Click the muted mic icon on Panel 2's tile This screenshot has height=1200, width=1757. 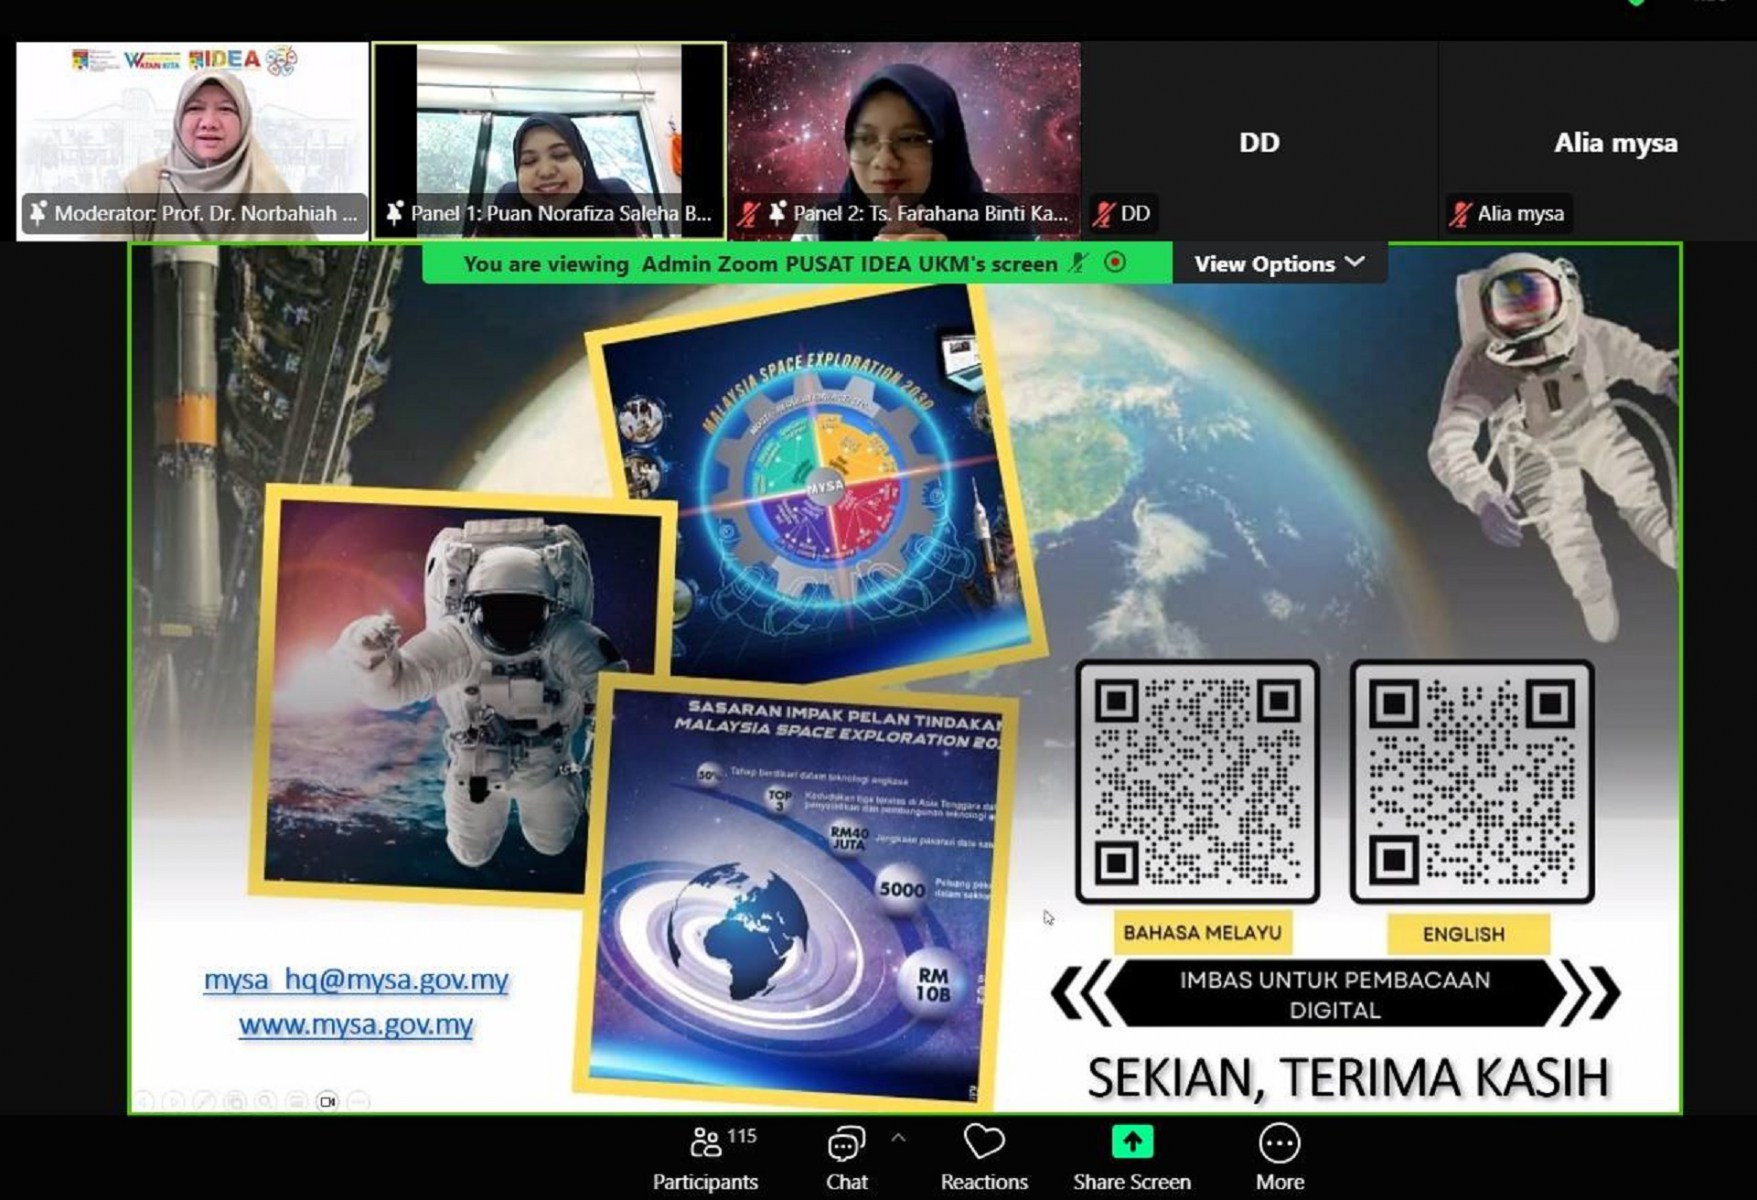[x=748, y=213]
